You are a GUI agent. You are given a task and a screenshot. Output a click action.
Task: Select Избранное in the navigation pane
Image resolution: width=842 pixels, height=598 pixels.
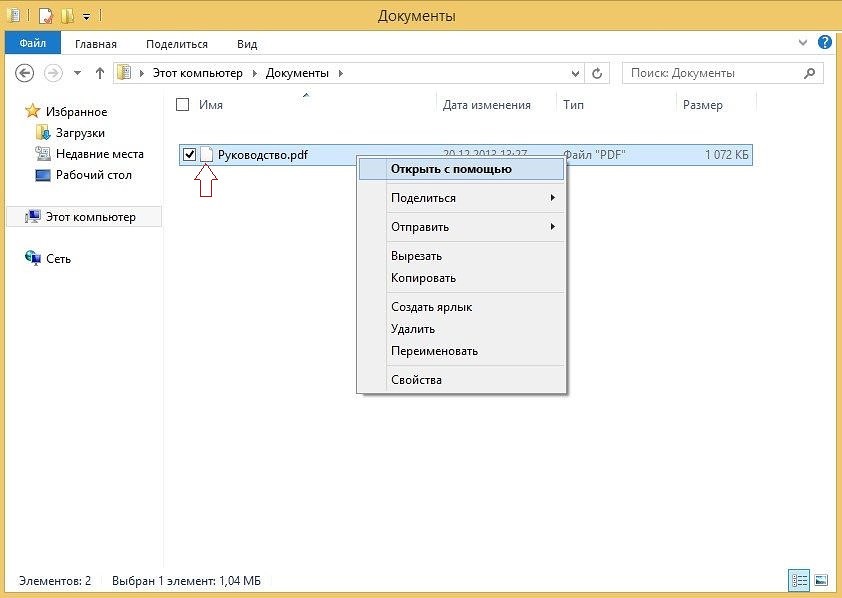(x=76, y=112)
